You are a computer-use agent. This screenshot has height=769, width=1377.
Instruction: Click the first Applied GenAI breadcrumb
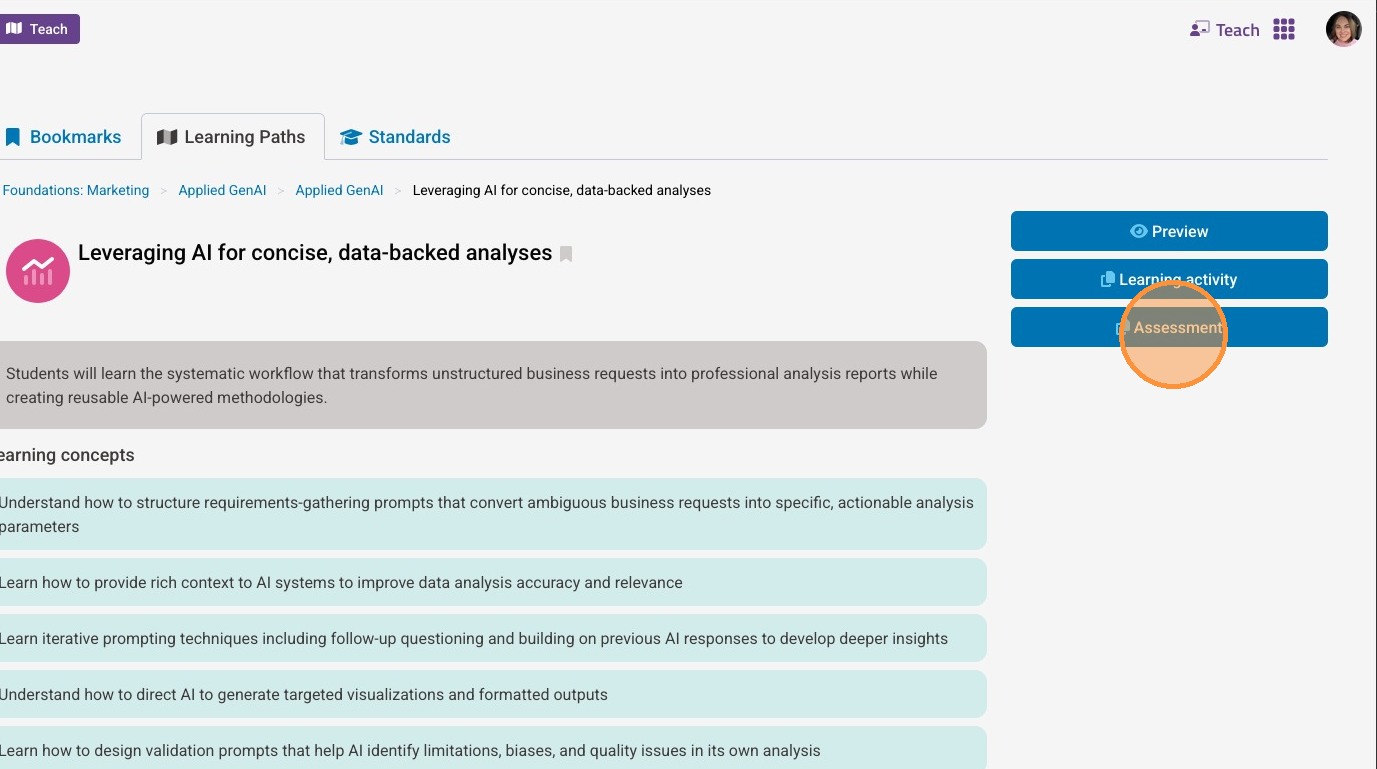point(222,190)
